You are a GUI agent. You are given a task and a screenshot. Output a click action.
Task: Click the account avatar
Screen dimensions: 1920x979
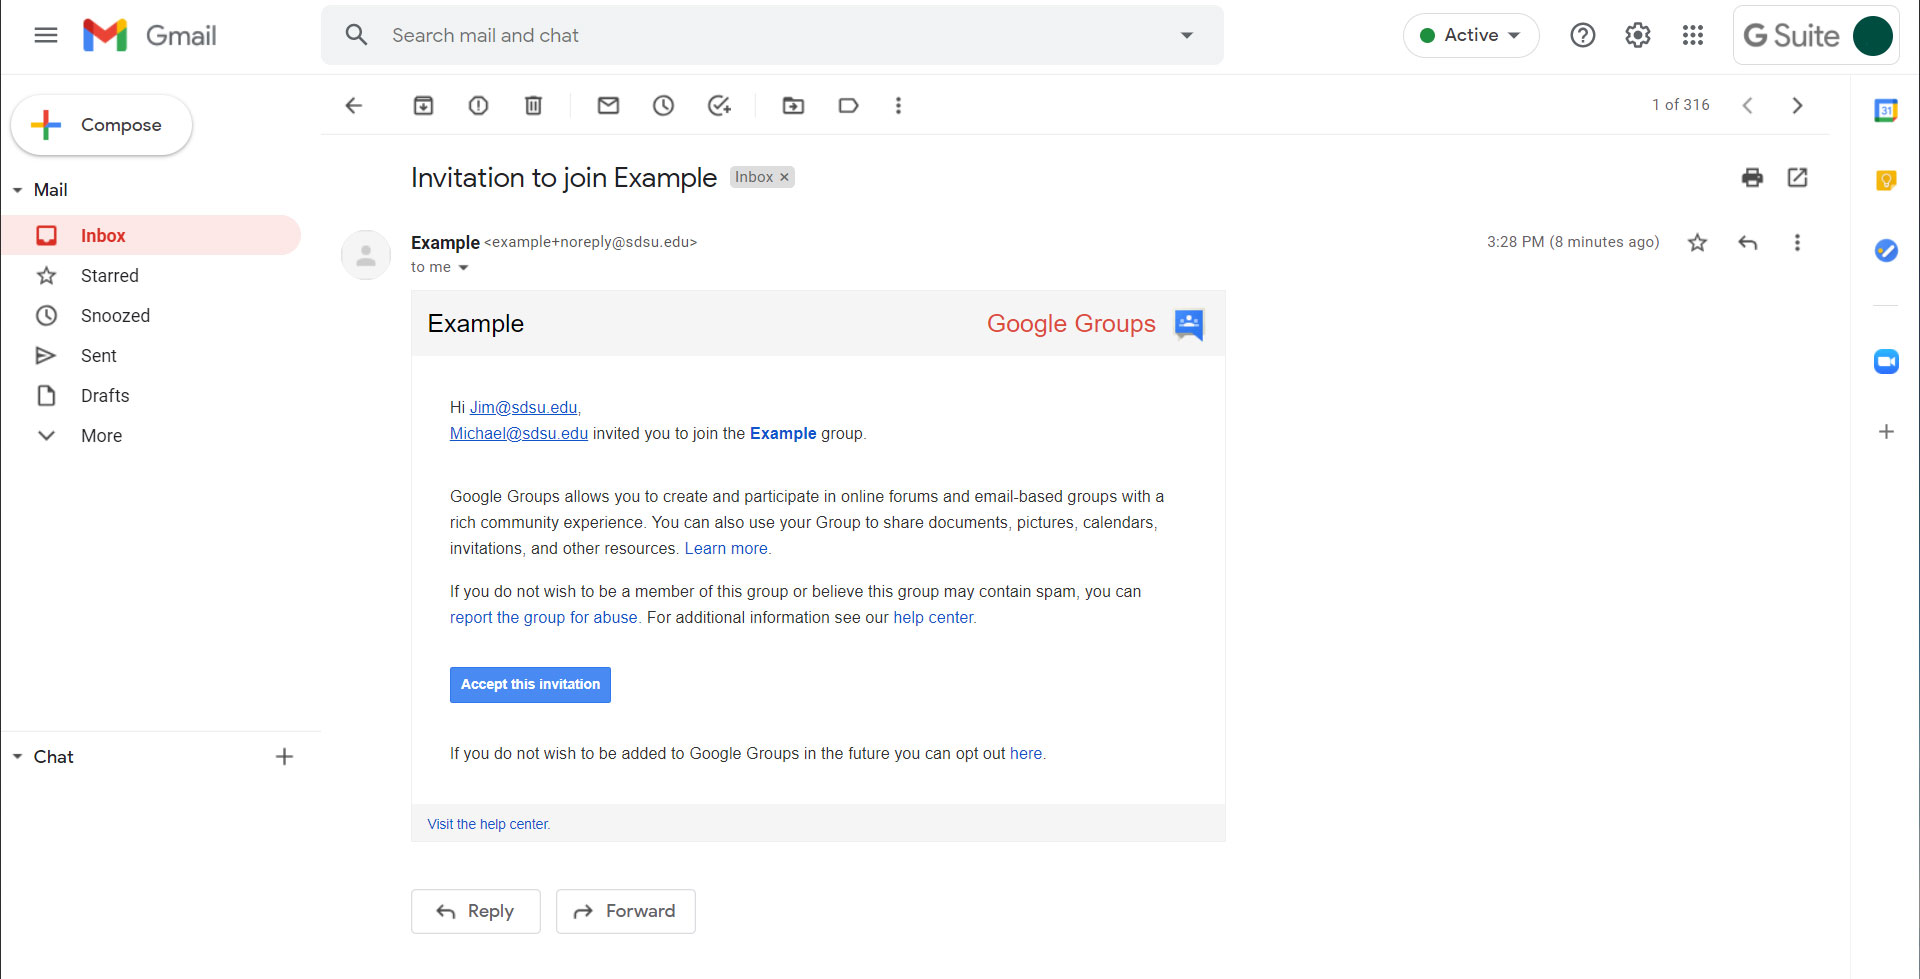click(x=1872, y=36)
